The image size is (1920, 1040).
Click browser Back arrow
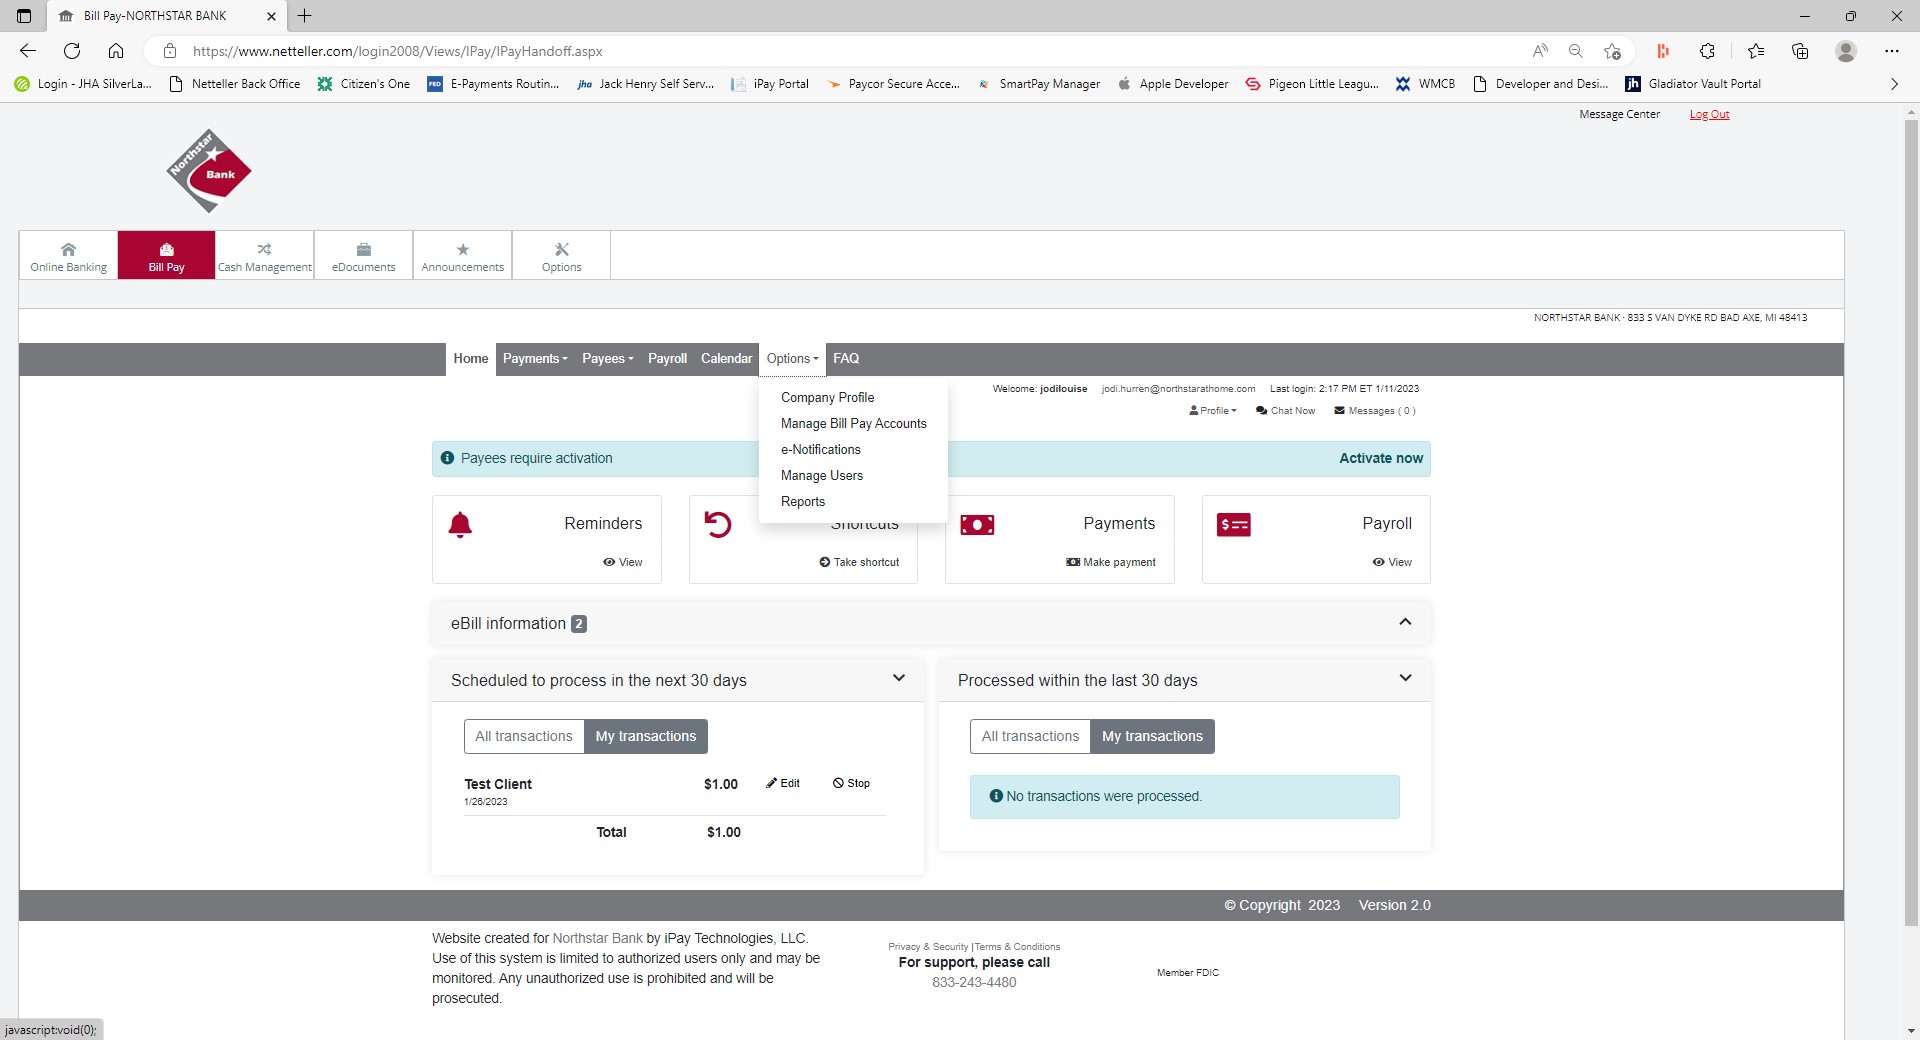tap(28, 51)
